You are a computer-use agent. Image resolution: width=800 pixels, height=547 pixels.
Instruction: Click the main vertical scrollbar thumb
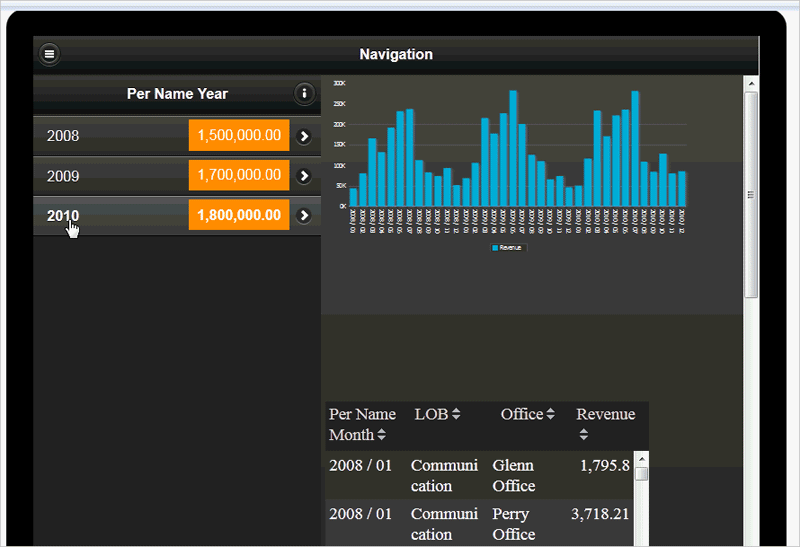pos(751,195)
